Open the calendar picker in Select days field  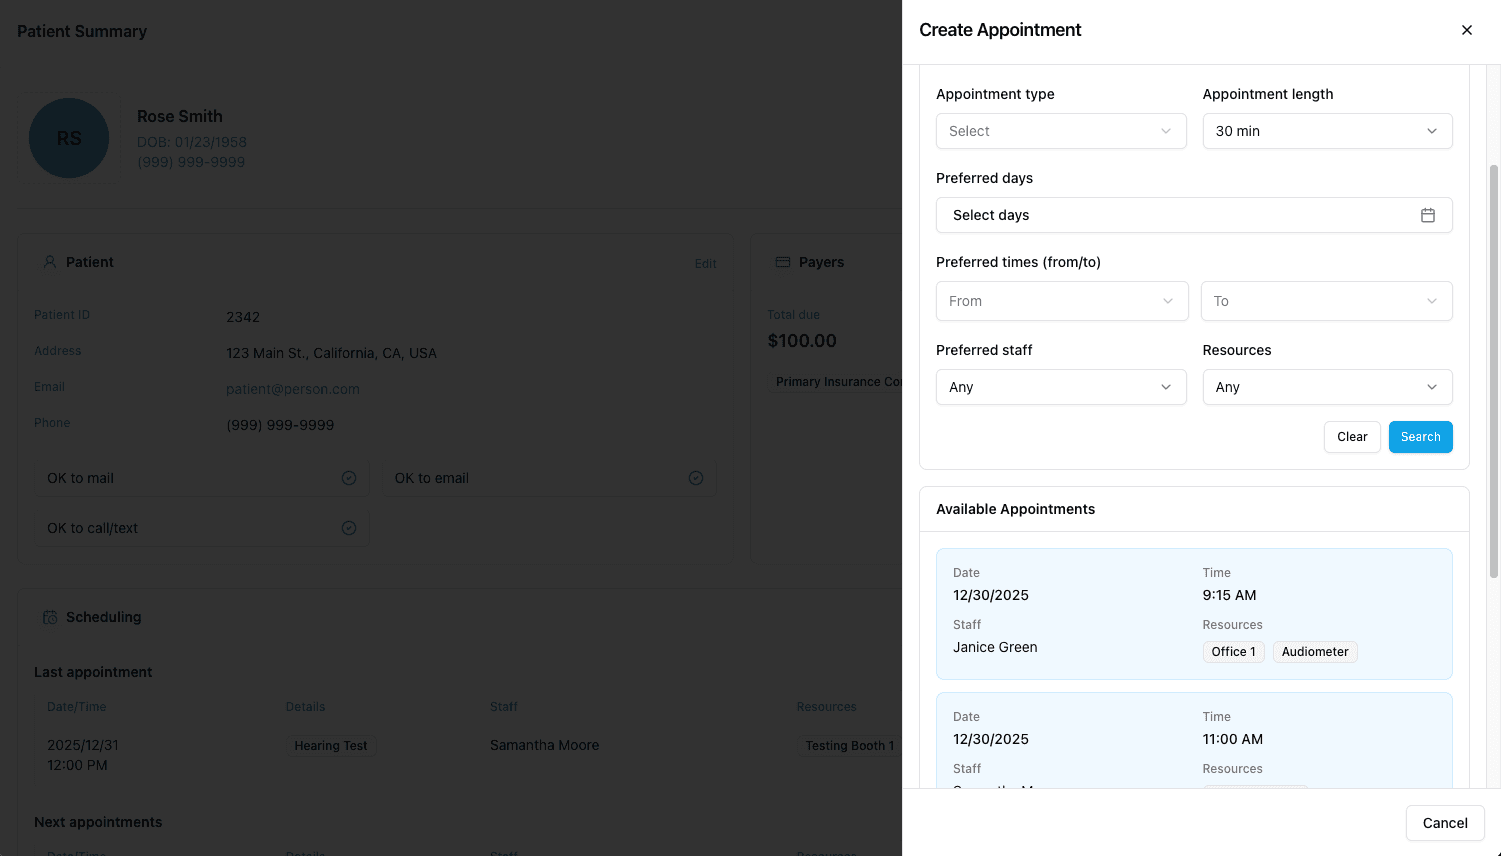[1428, 215]
